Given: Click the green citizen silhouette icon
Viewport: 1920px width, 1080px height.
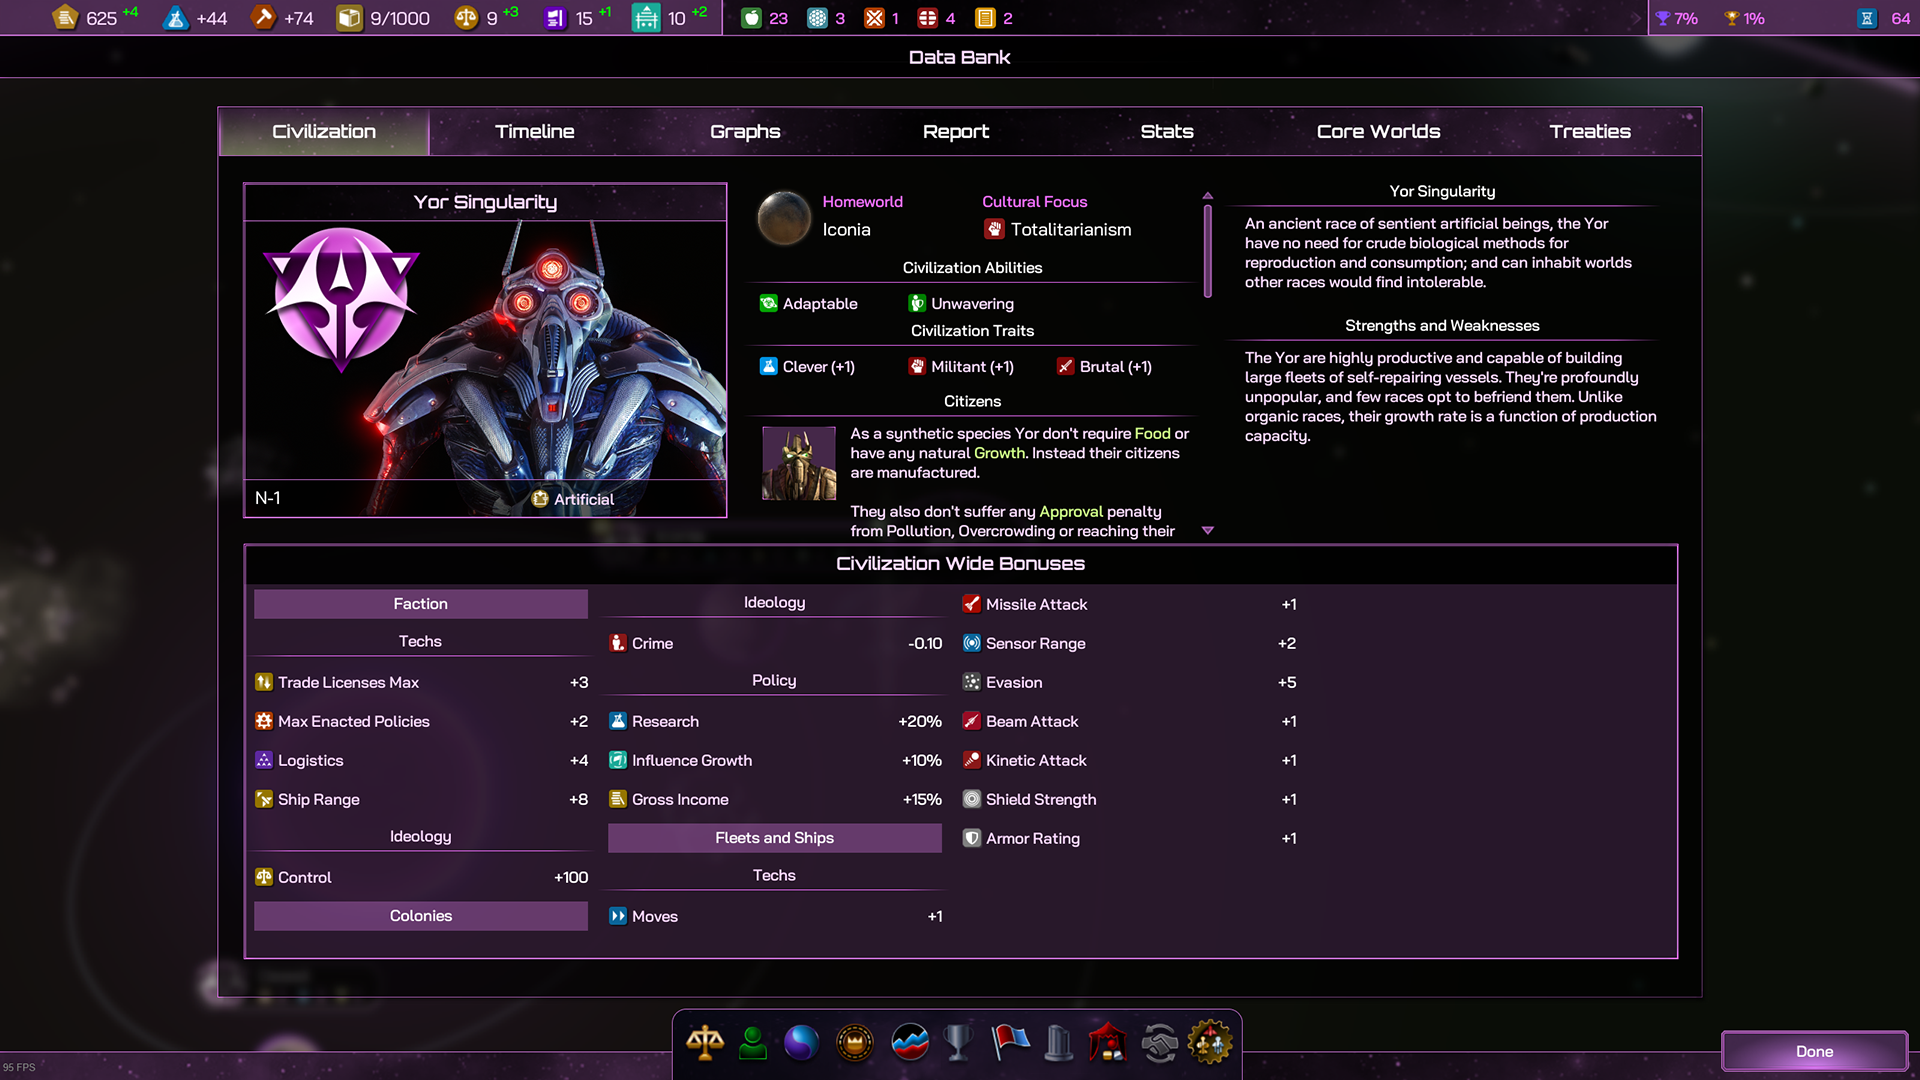Looking at the screenshot, I should tap(753, 1043).
